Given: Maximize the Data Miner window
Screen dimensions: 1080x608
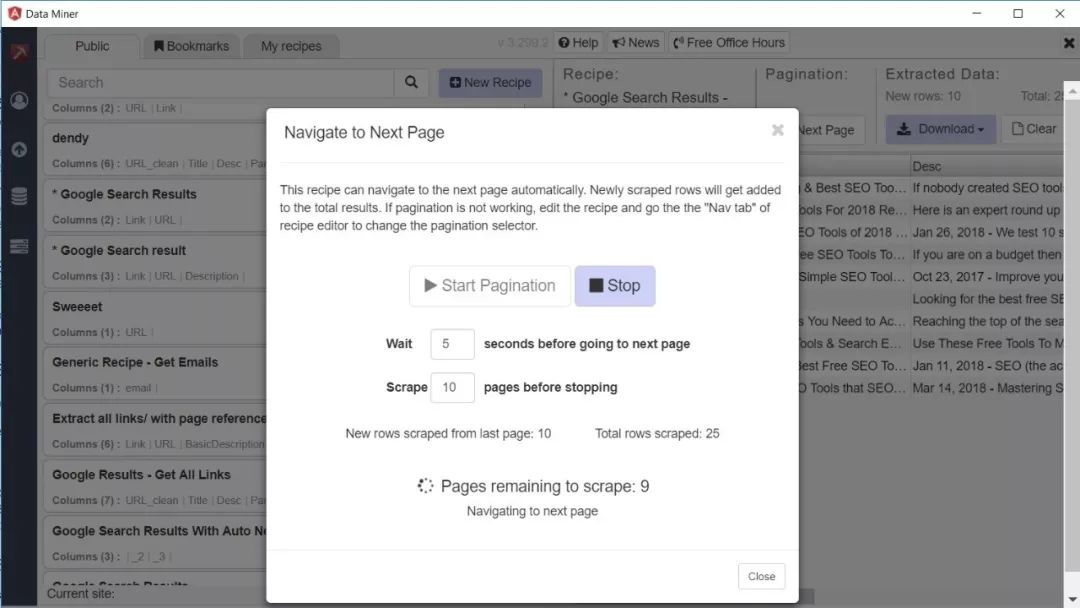Looking at the screenshot, I should tap(1018, 14).
